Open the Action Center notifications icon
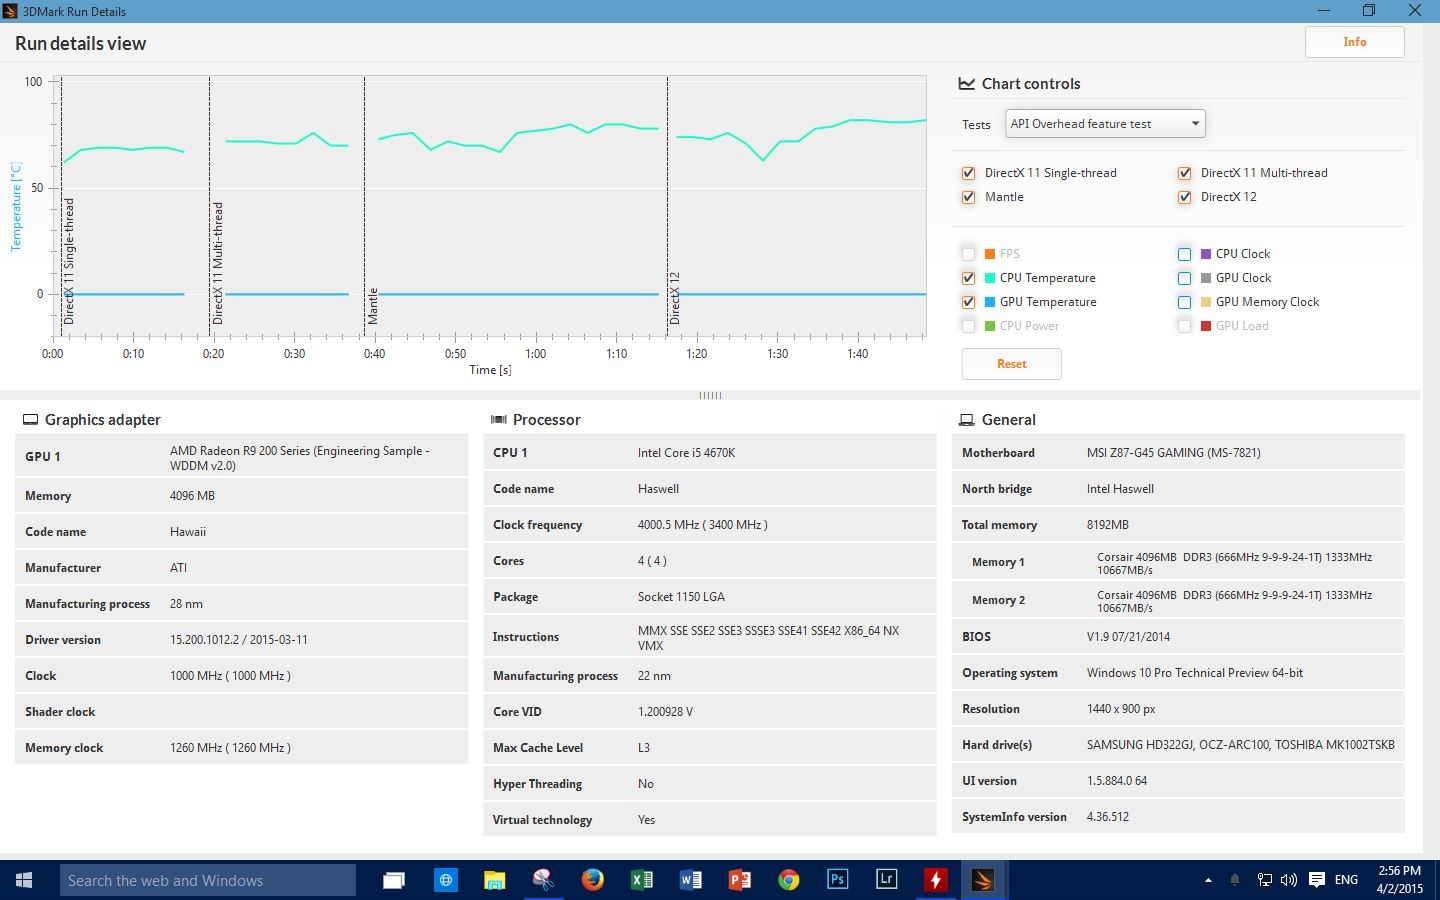The height and width of the screenshot is (900, 1440). (1317, 880)
